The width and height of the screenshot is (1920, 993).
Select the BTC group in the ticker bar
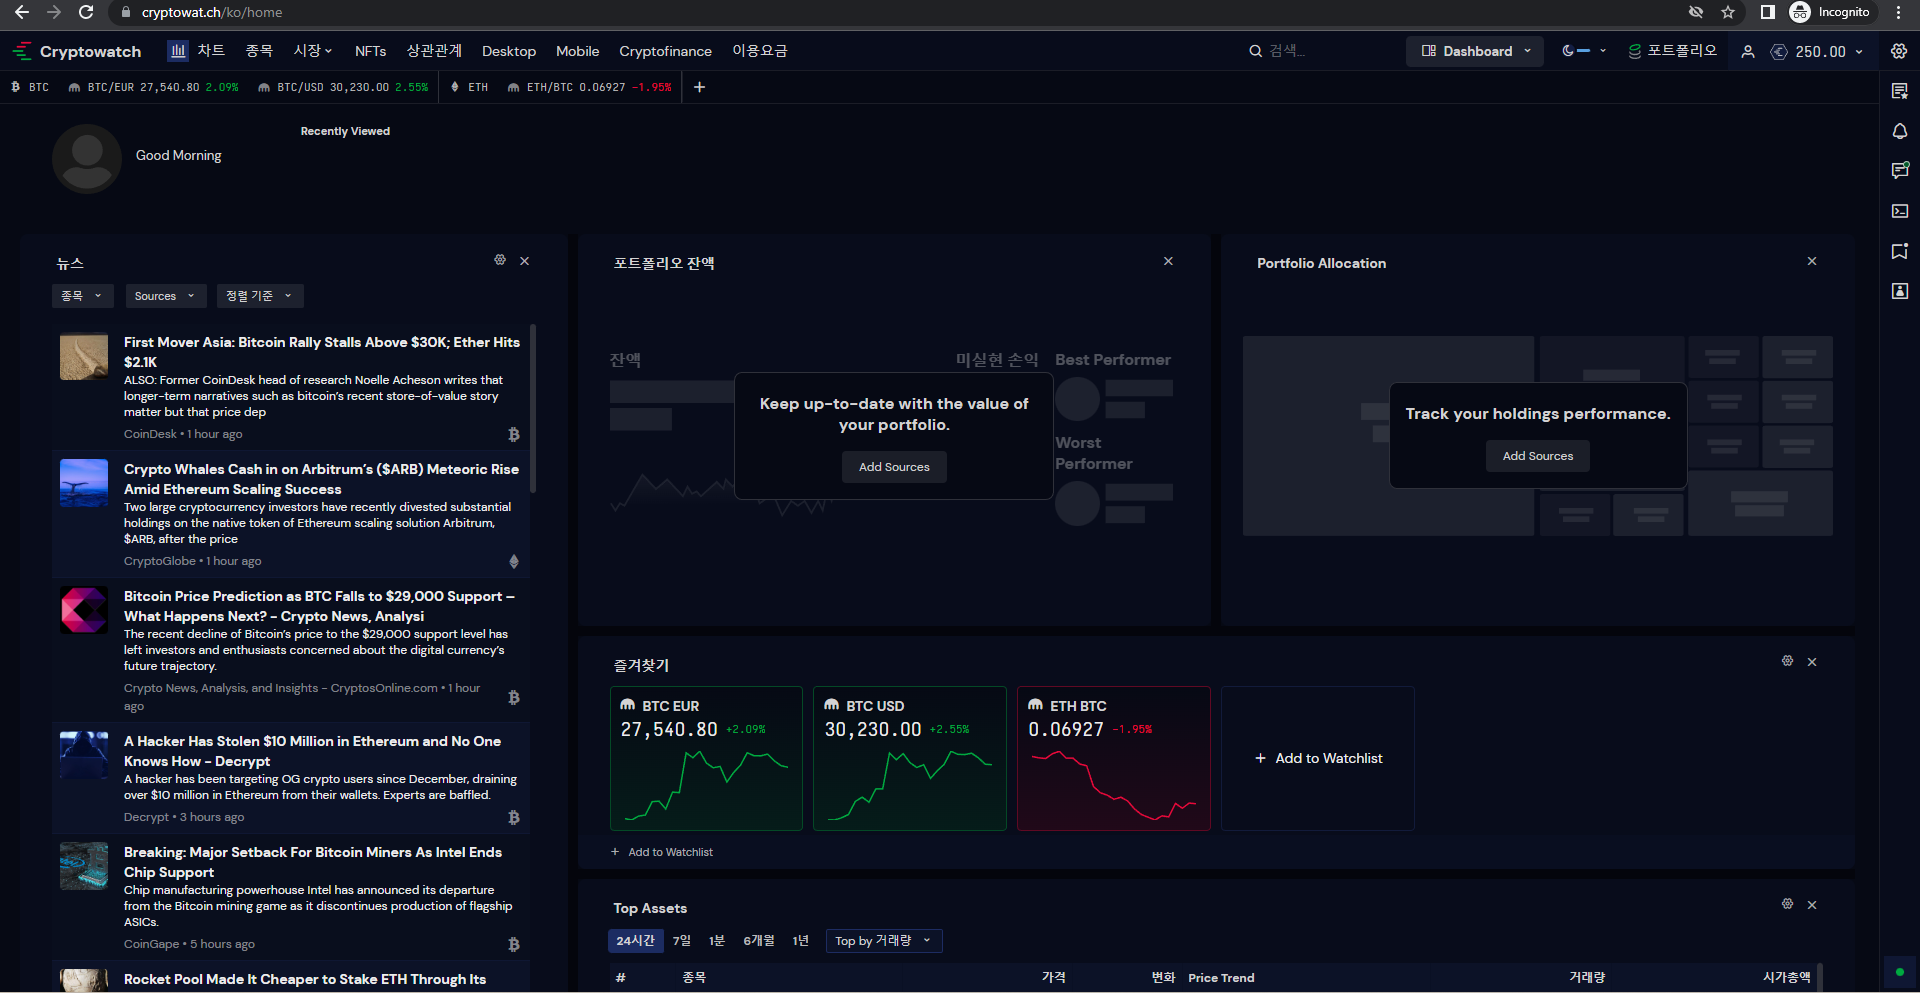(30, 88)
